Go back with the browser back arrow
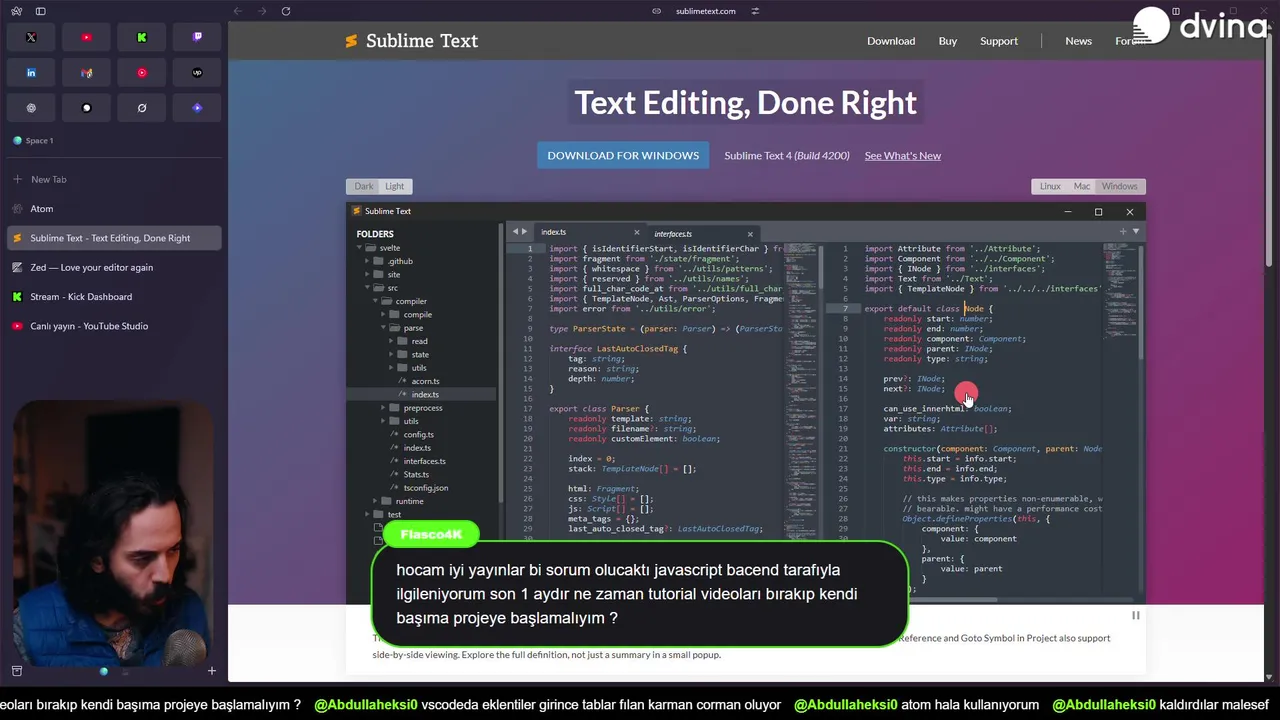The image size is (1280, 720). (237, 11)
